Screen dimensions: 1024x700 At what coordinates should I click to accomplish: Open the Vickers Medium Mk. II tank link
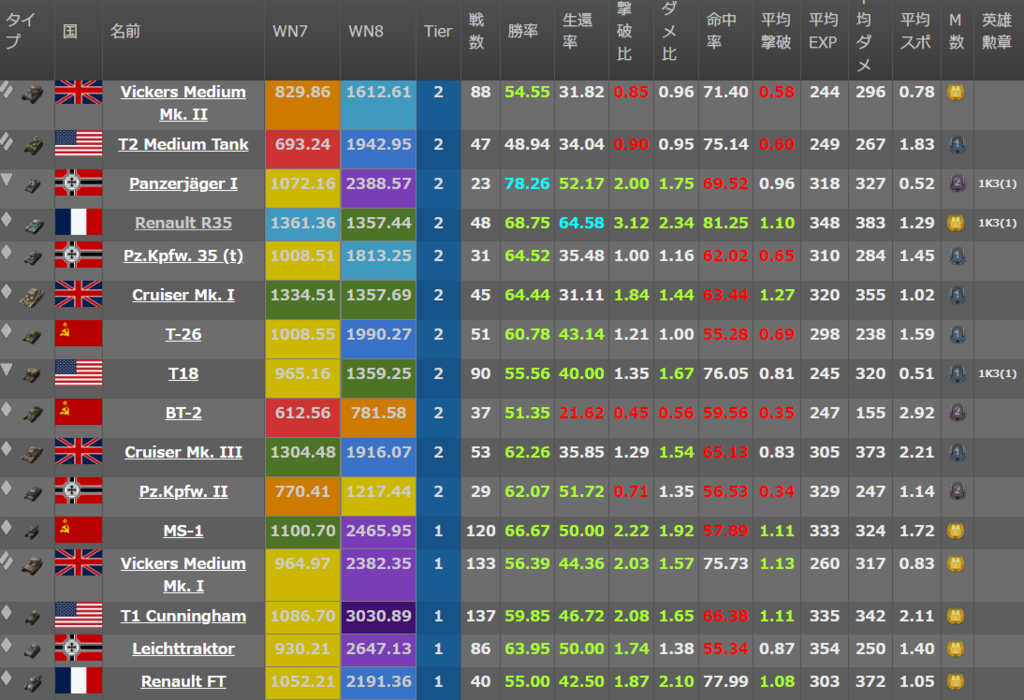coord(183,103)
